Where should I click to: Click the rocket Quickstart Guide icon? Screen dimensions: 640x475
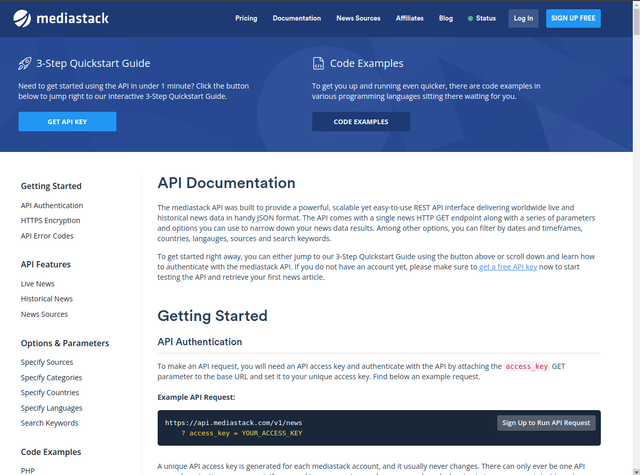[x=24, y=64]
